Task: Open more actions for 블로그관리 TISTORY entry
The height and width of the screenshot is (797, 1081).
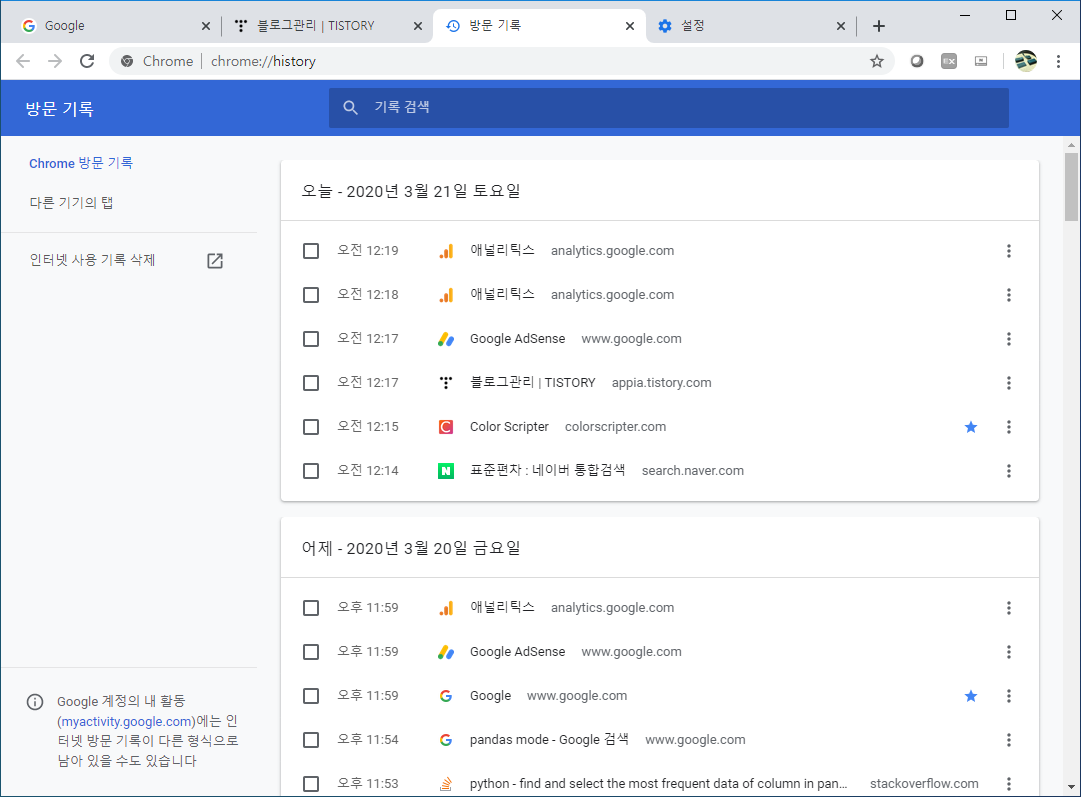Action: click(1009, 383)
